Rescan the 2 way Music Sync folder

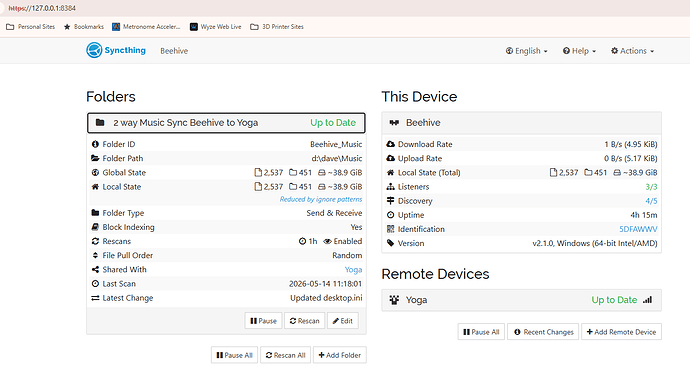click(305, 321)
